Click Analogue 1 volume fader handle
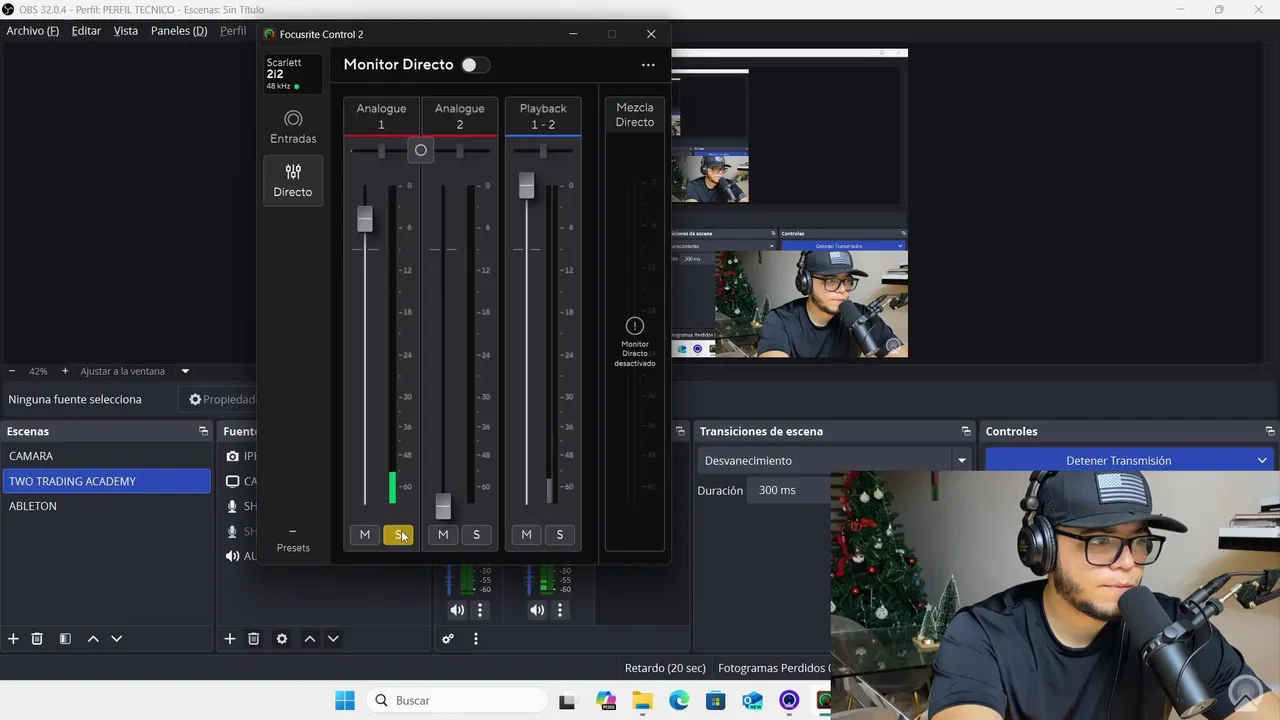 (x=365, y=219)
